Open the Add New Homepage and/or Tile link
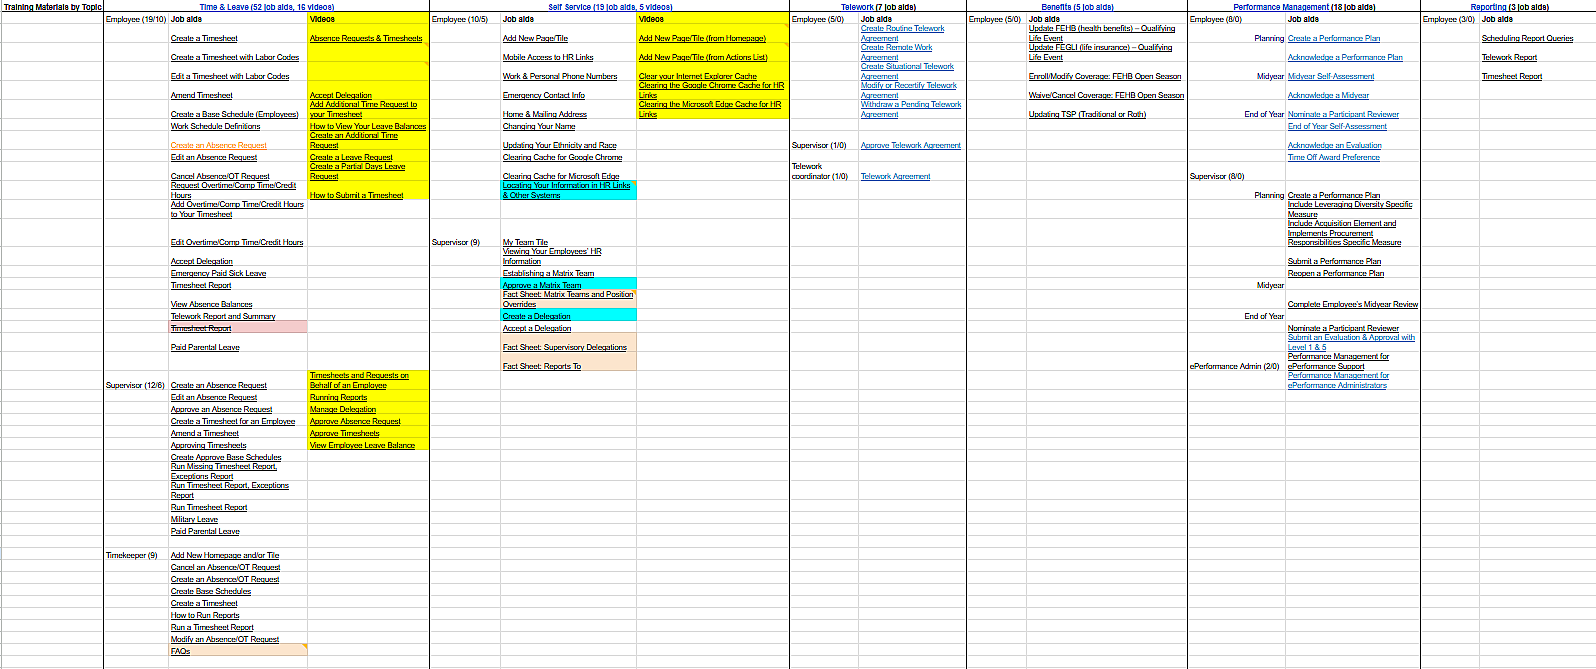The width and height of the screenshot is (1596, 669). pos(225,556)
